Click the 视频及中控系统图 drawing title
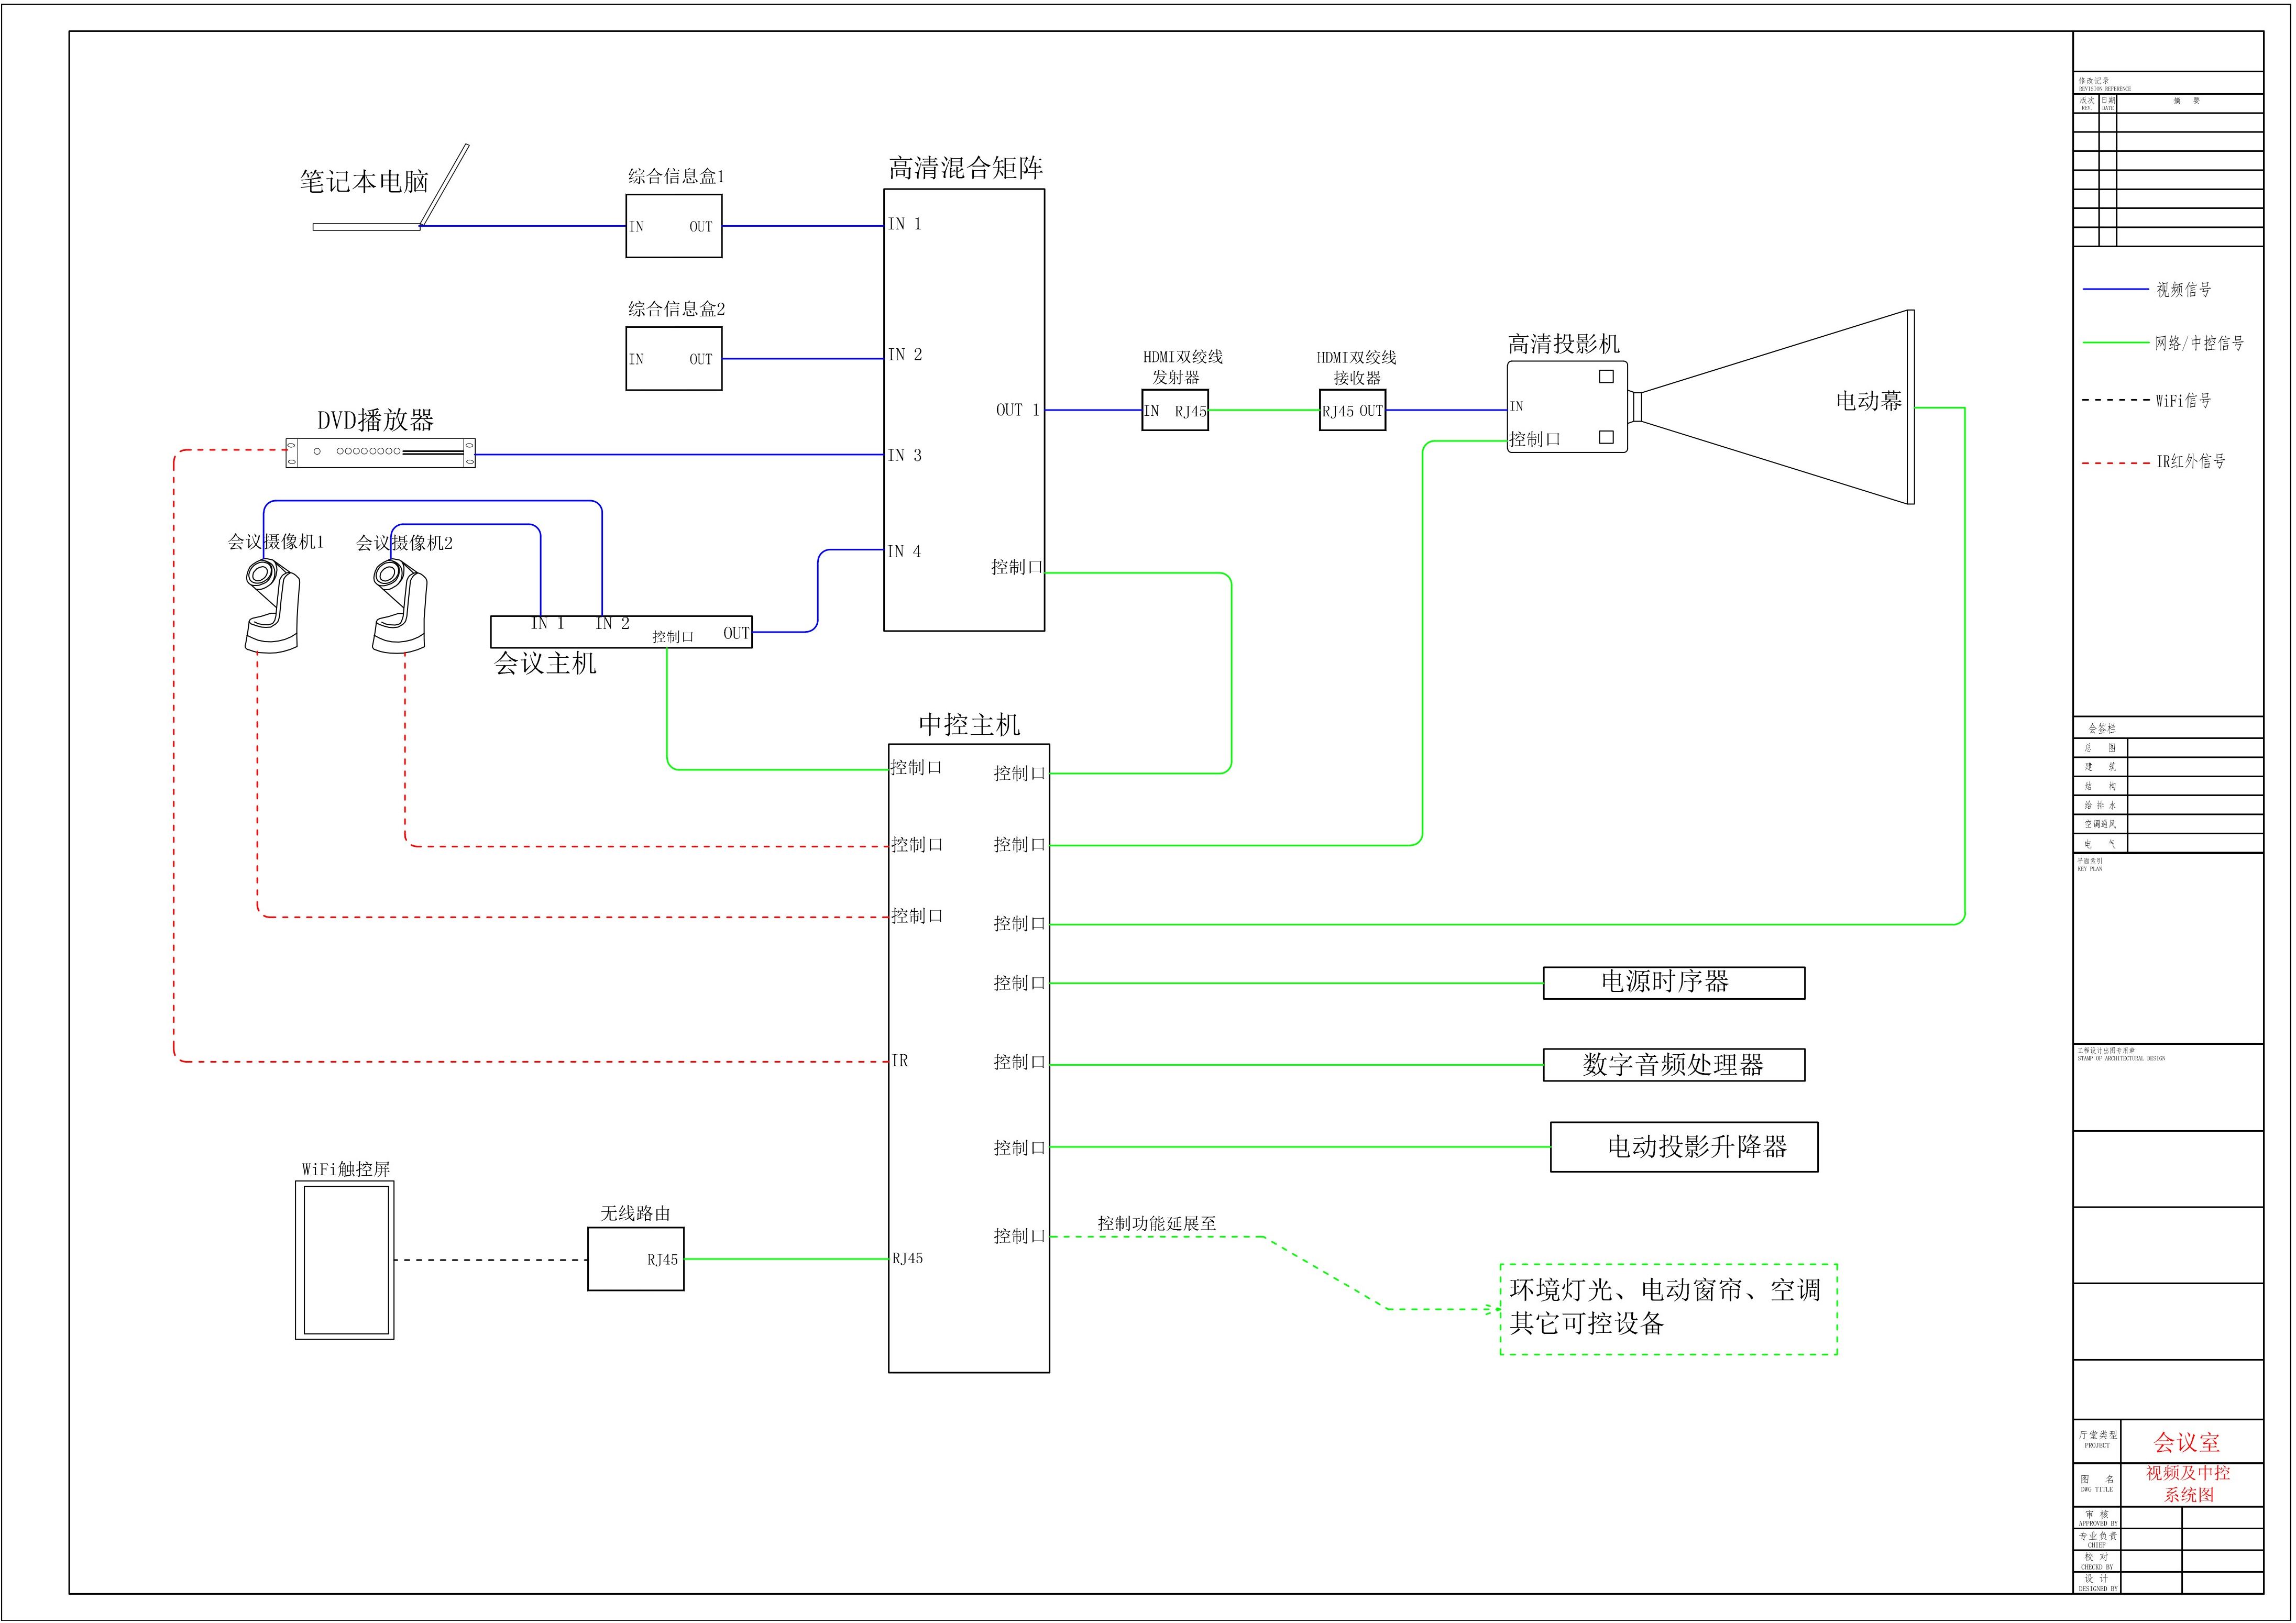The image size is (2296, 1623). pyautogui.click(x=2188, y=1484)
